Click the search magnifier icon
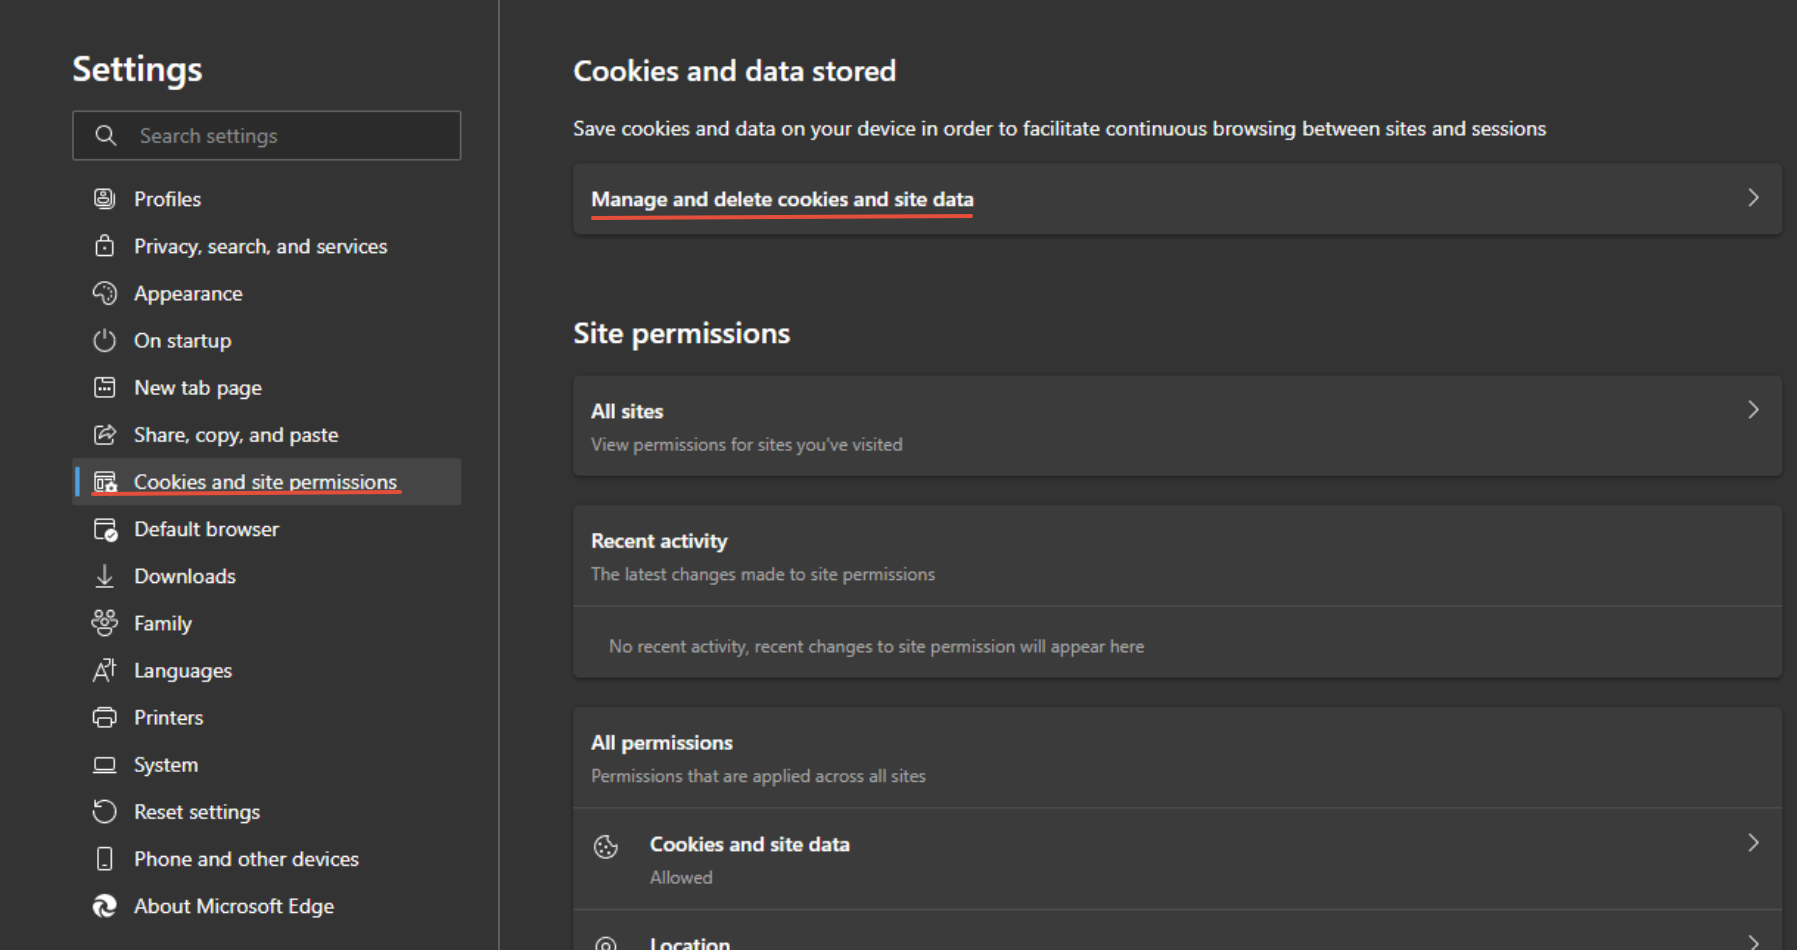This screenshot has width=1797, height=950. (105, 135)
